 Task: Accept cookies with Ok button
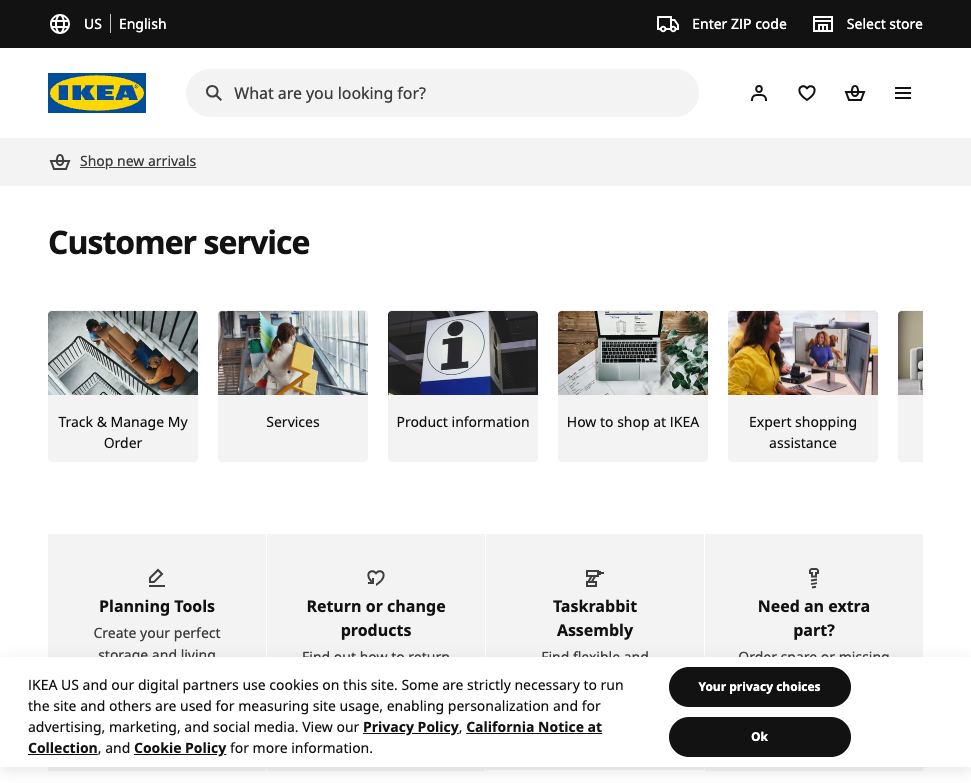click(x=760, y=737)
